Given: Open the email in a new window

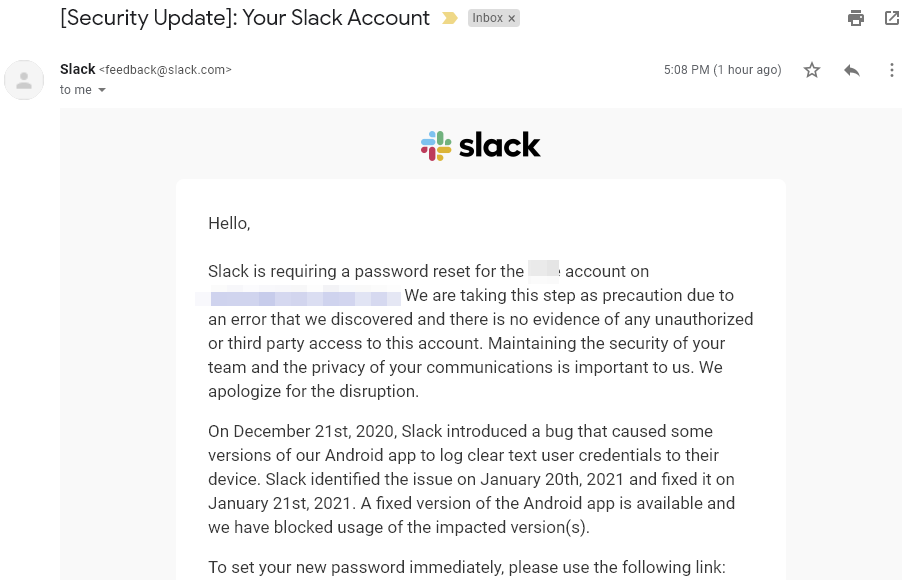Looking at the screenshot, I should point(891,18).
